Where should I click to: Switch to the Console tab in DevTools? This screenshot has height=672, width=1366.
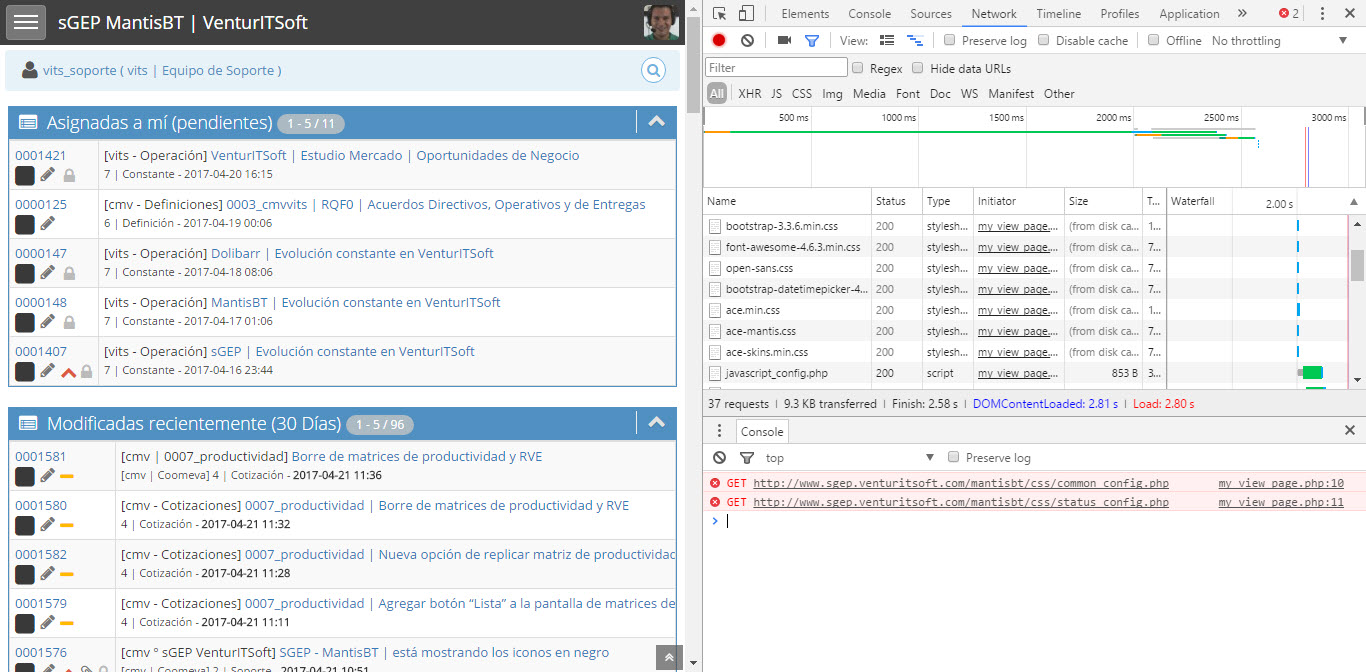point(869,14)
